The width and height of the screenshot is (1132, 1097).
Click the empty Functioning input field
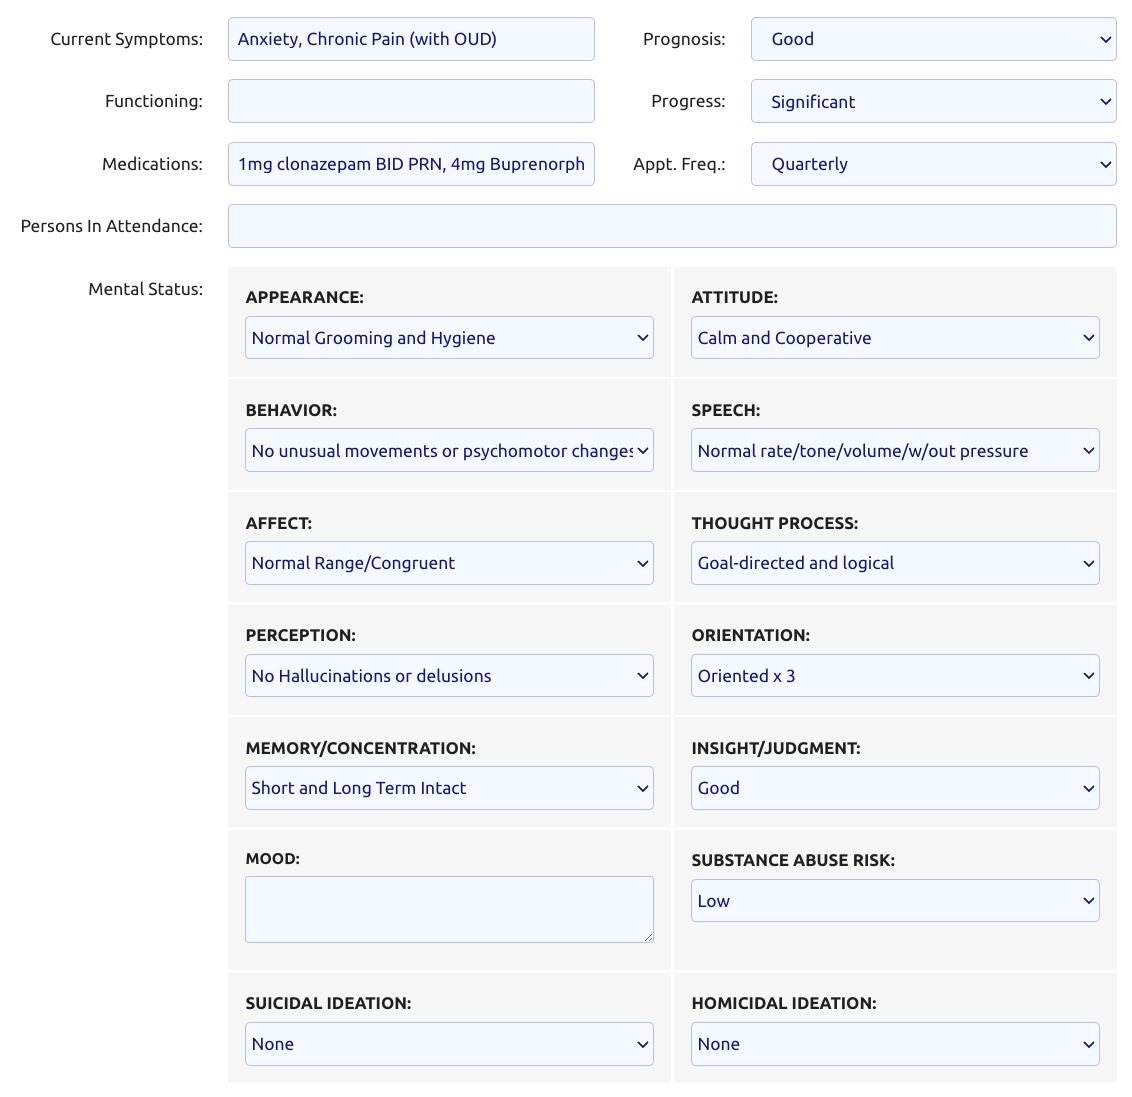click(411, 101)
